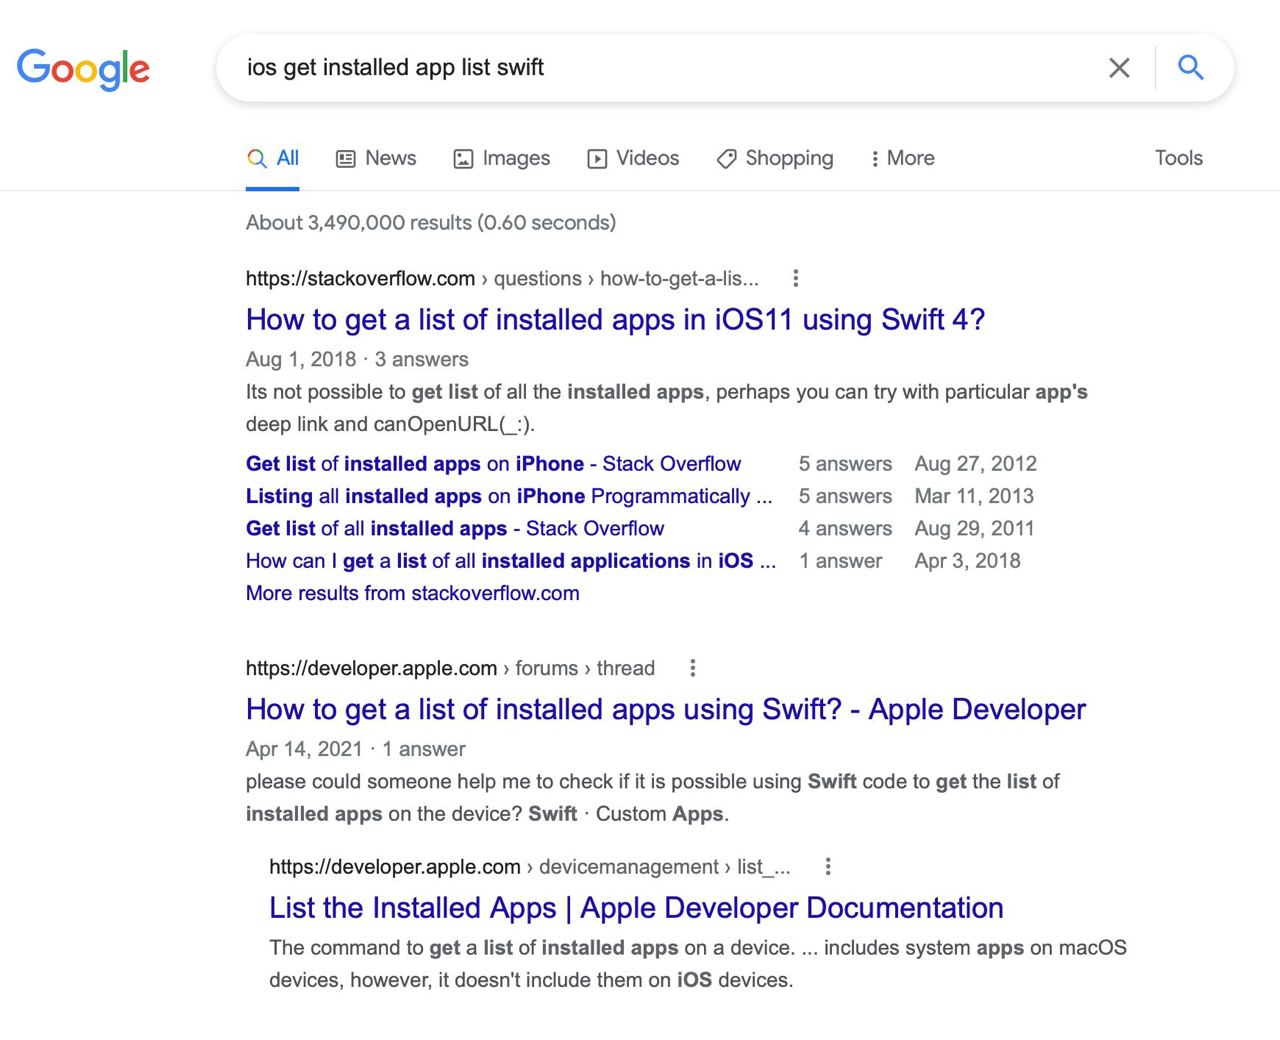The image size is (1280, 1040).
Task: Open 'Get list of all installed apps - Stack Overflow'
Action: [455, 528]
